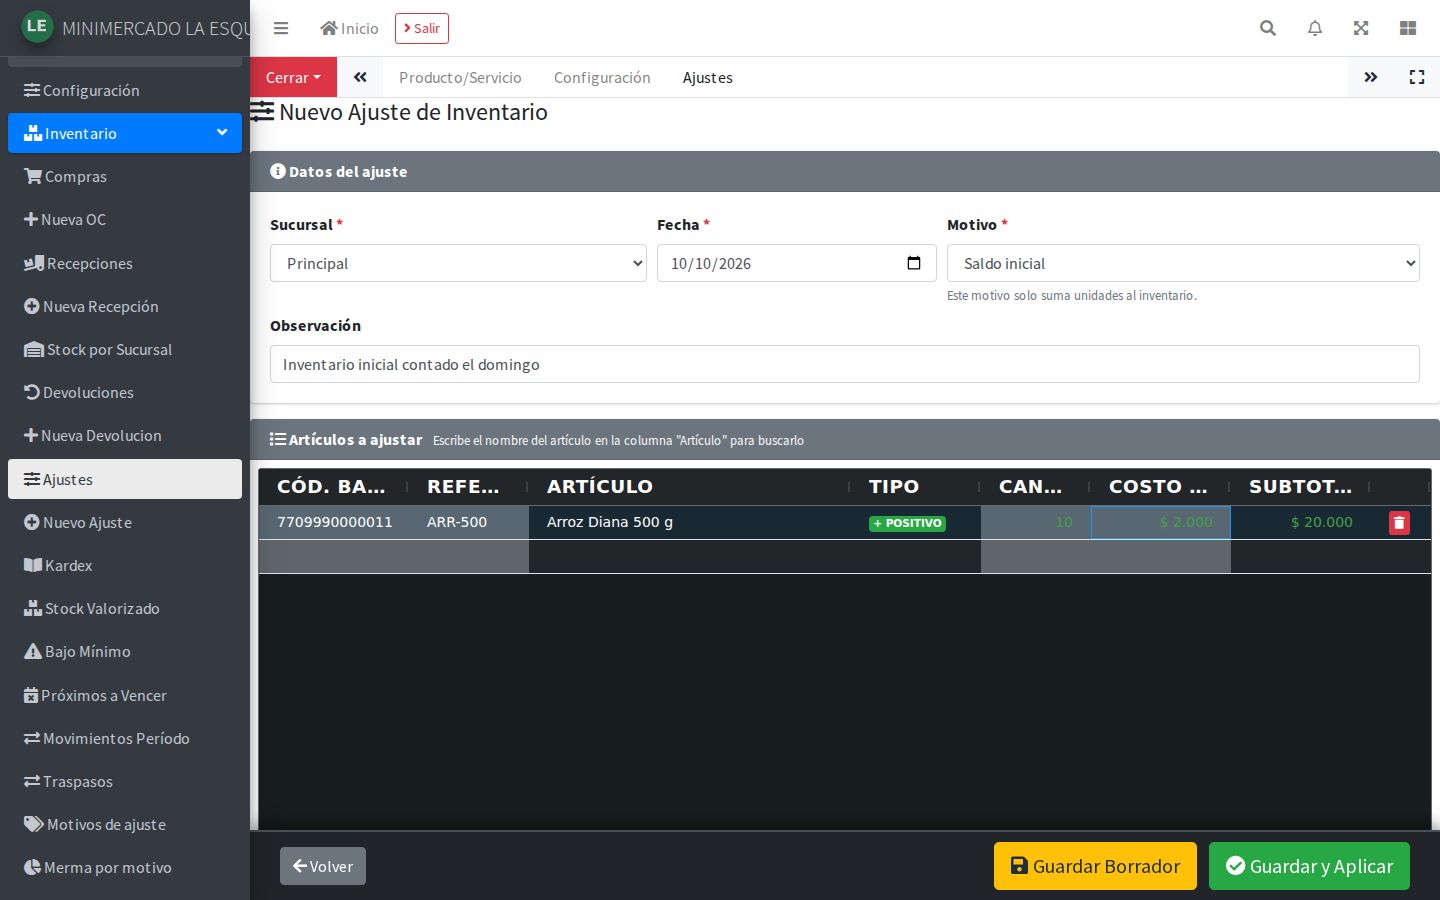Open the notifications bell icon

1315,28
